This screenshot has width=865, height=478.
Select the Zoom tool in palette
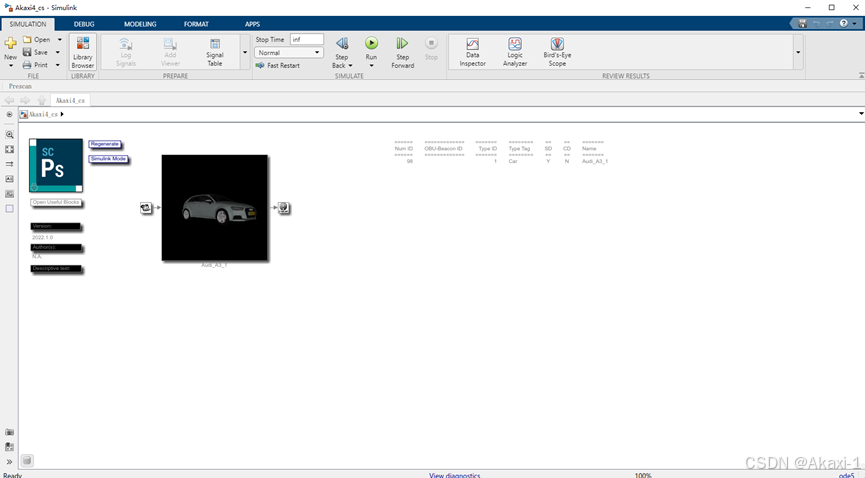click(x=9, y=135)
